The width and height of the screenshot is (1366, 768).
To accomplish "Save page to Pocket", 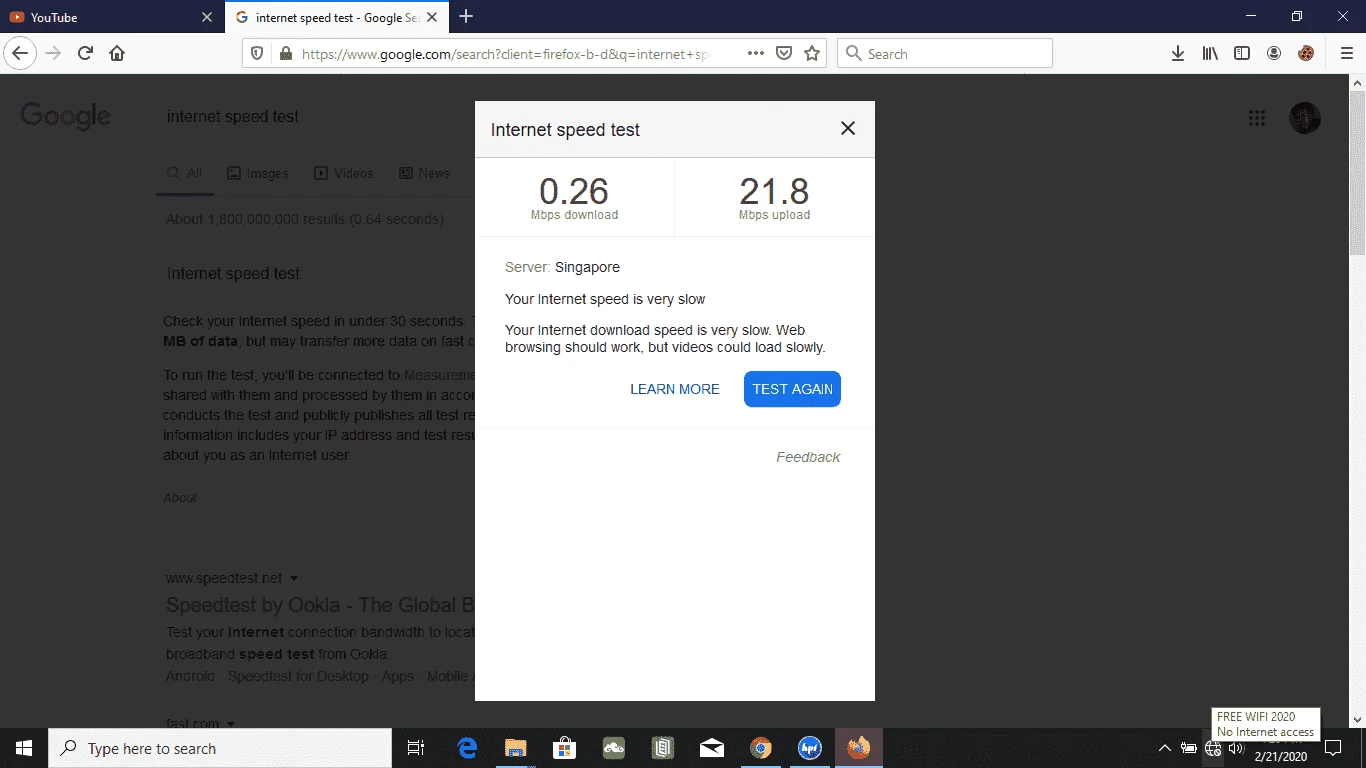I will click(785, 54).
